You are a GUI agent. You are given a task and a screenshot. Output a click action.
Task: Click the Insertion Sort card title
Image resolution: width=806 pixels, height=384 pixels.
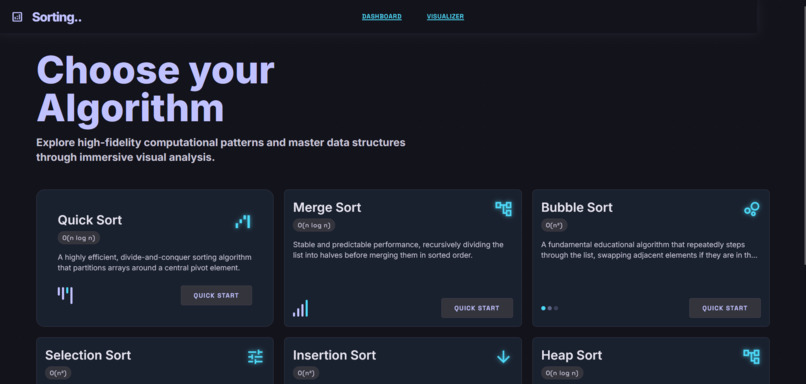click(x=334, y=355)
